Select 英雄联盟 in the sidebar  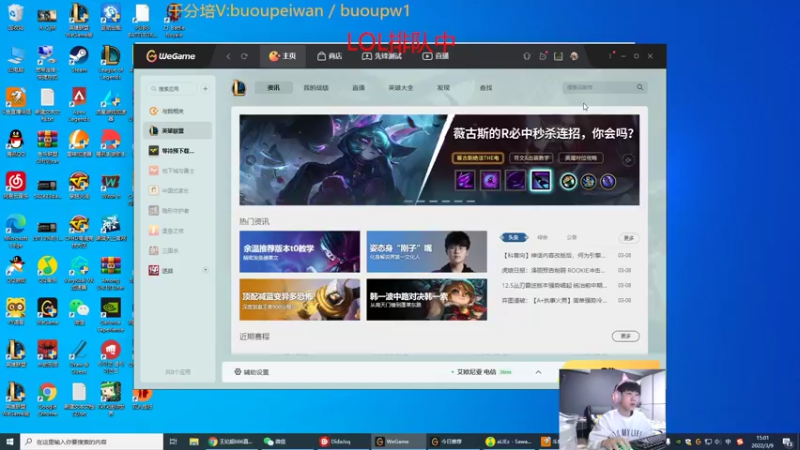tap(177, 131)
